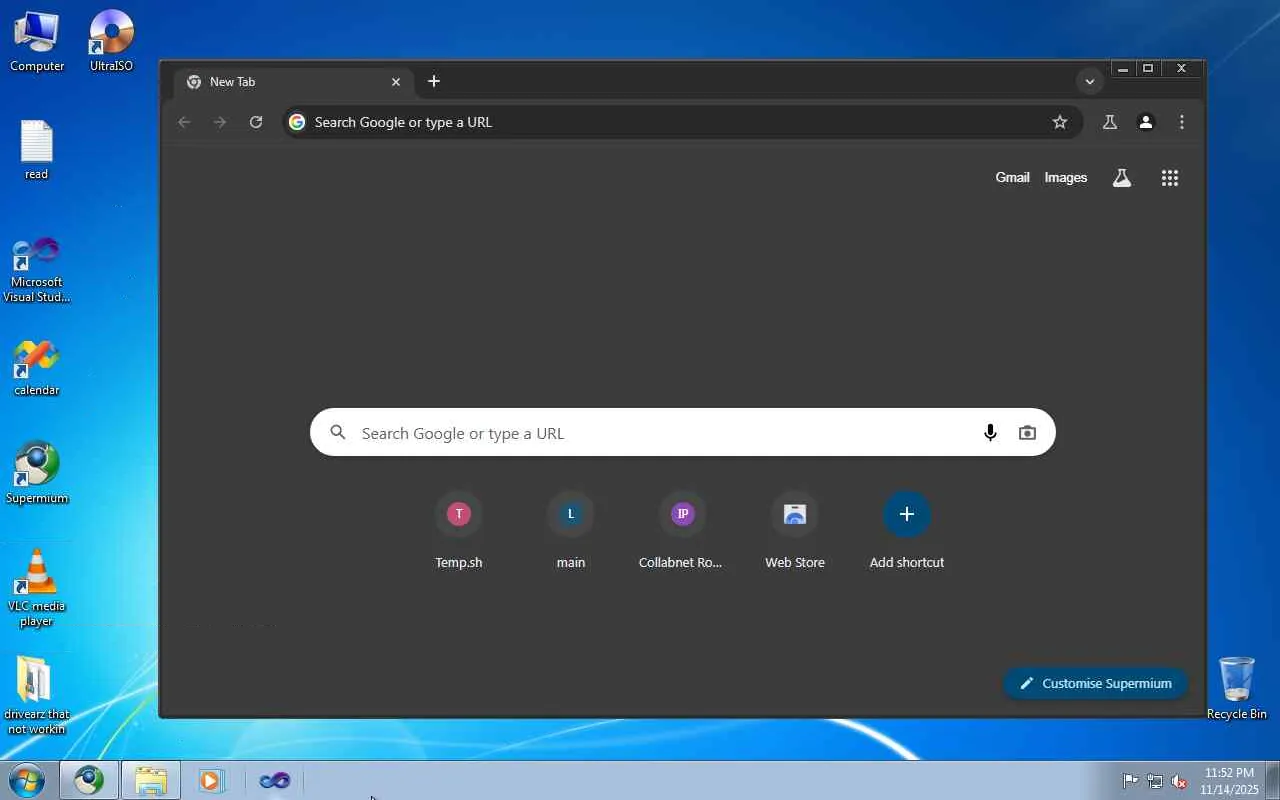Select the read text file icon

[x=37, y=150]
